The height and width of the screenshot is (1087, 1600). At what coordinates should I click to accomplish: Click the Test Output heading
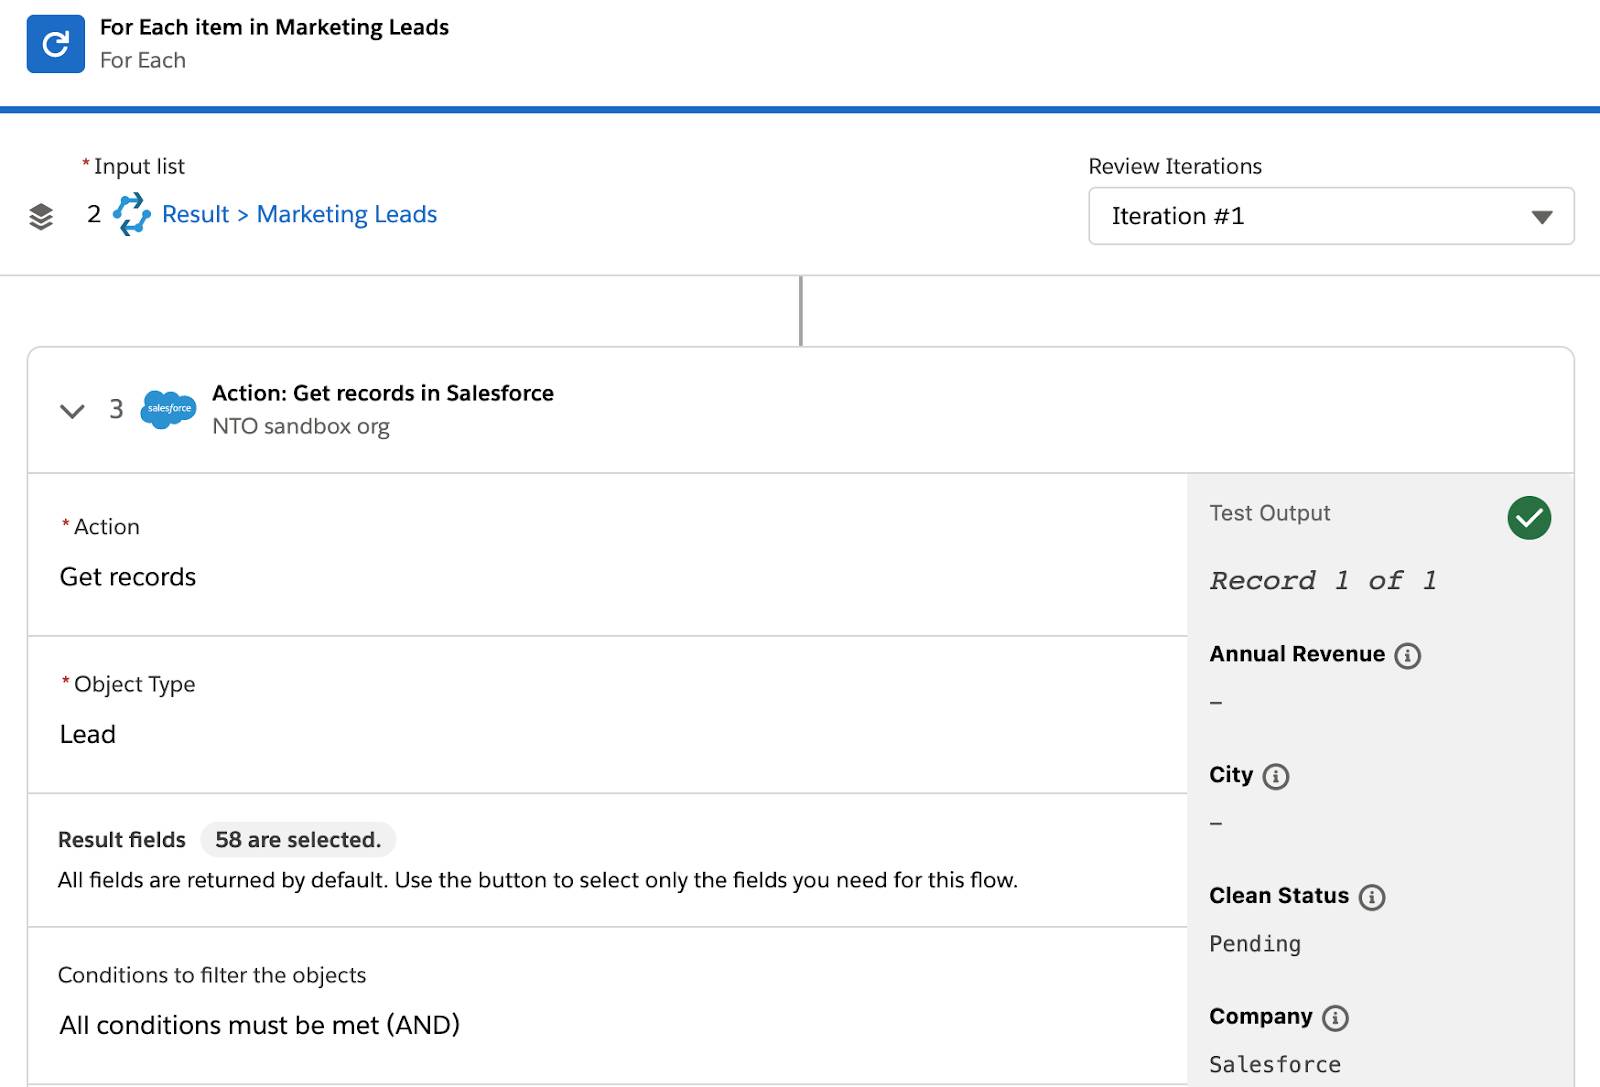tap(1270, 513)
